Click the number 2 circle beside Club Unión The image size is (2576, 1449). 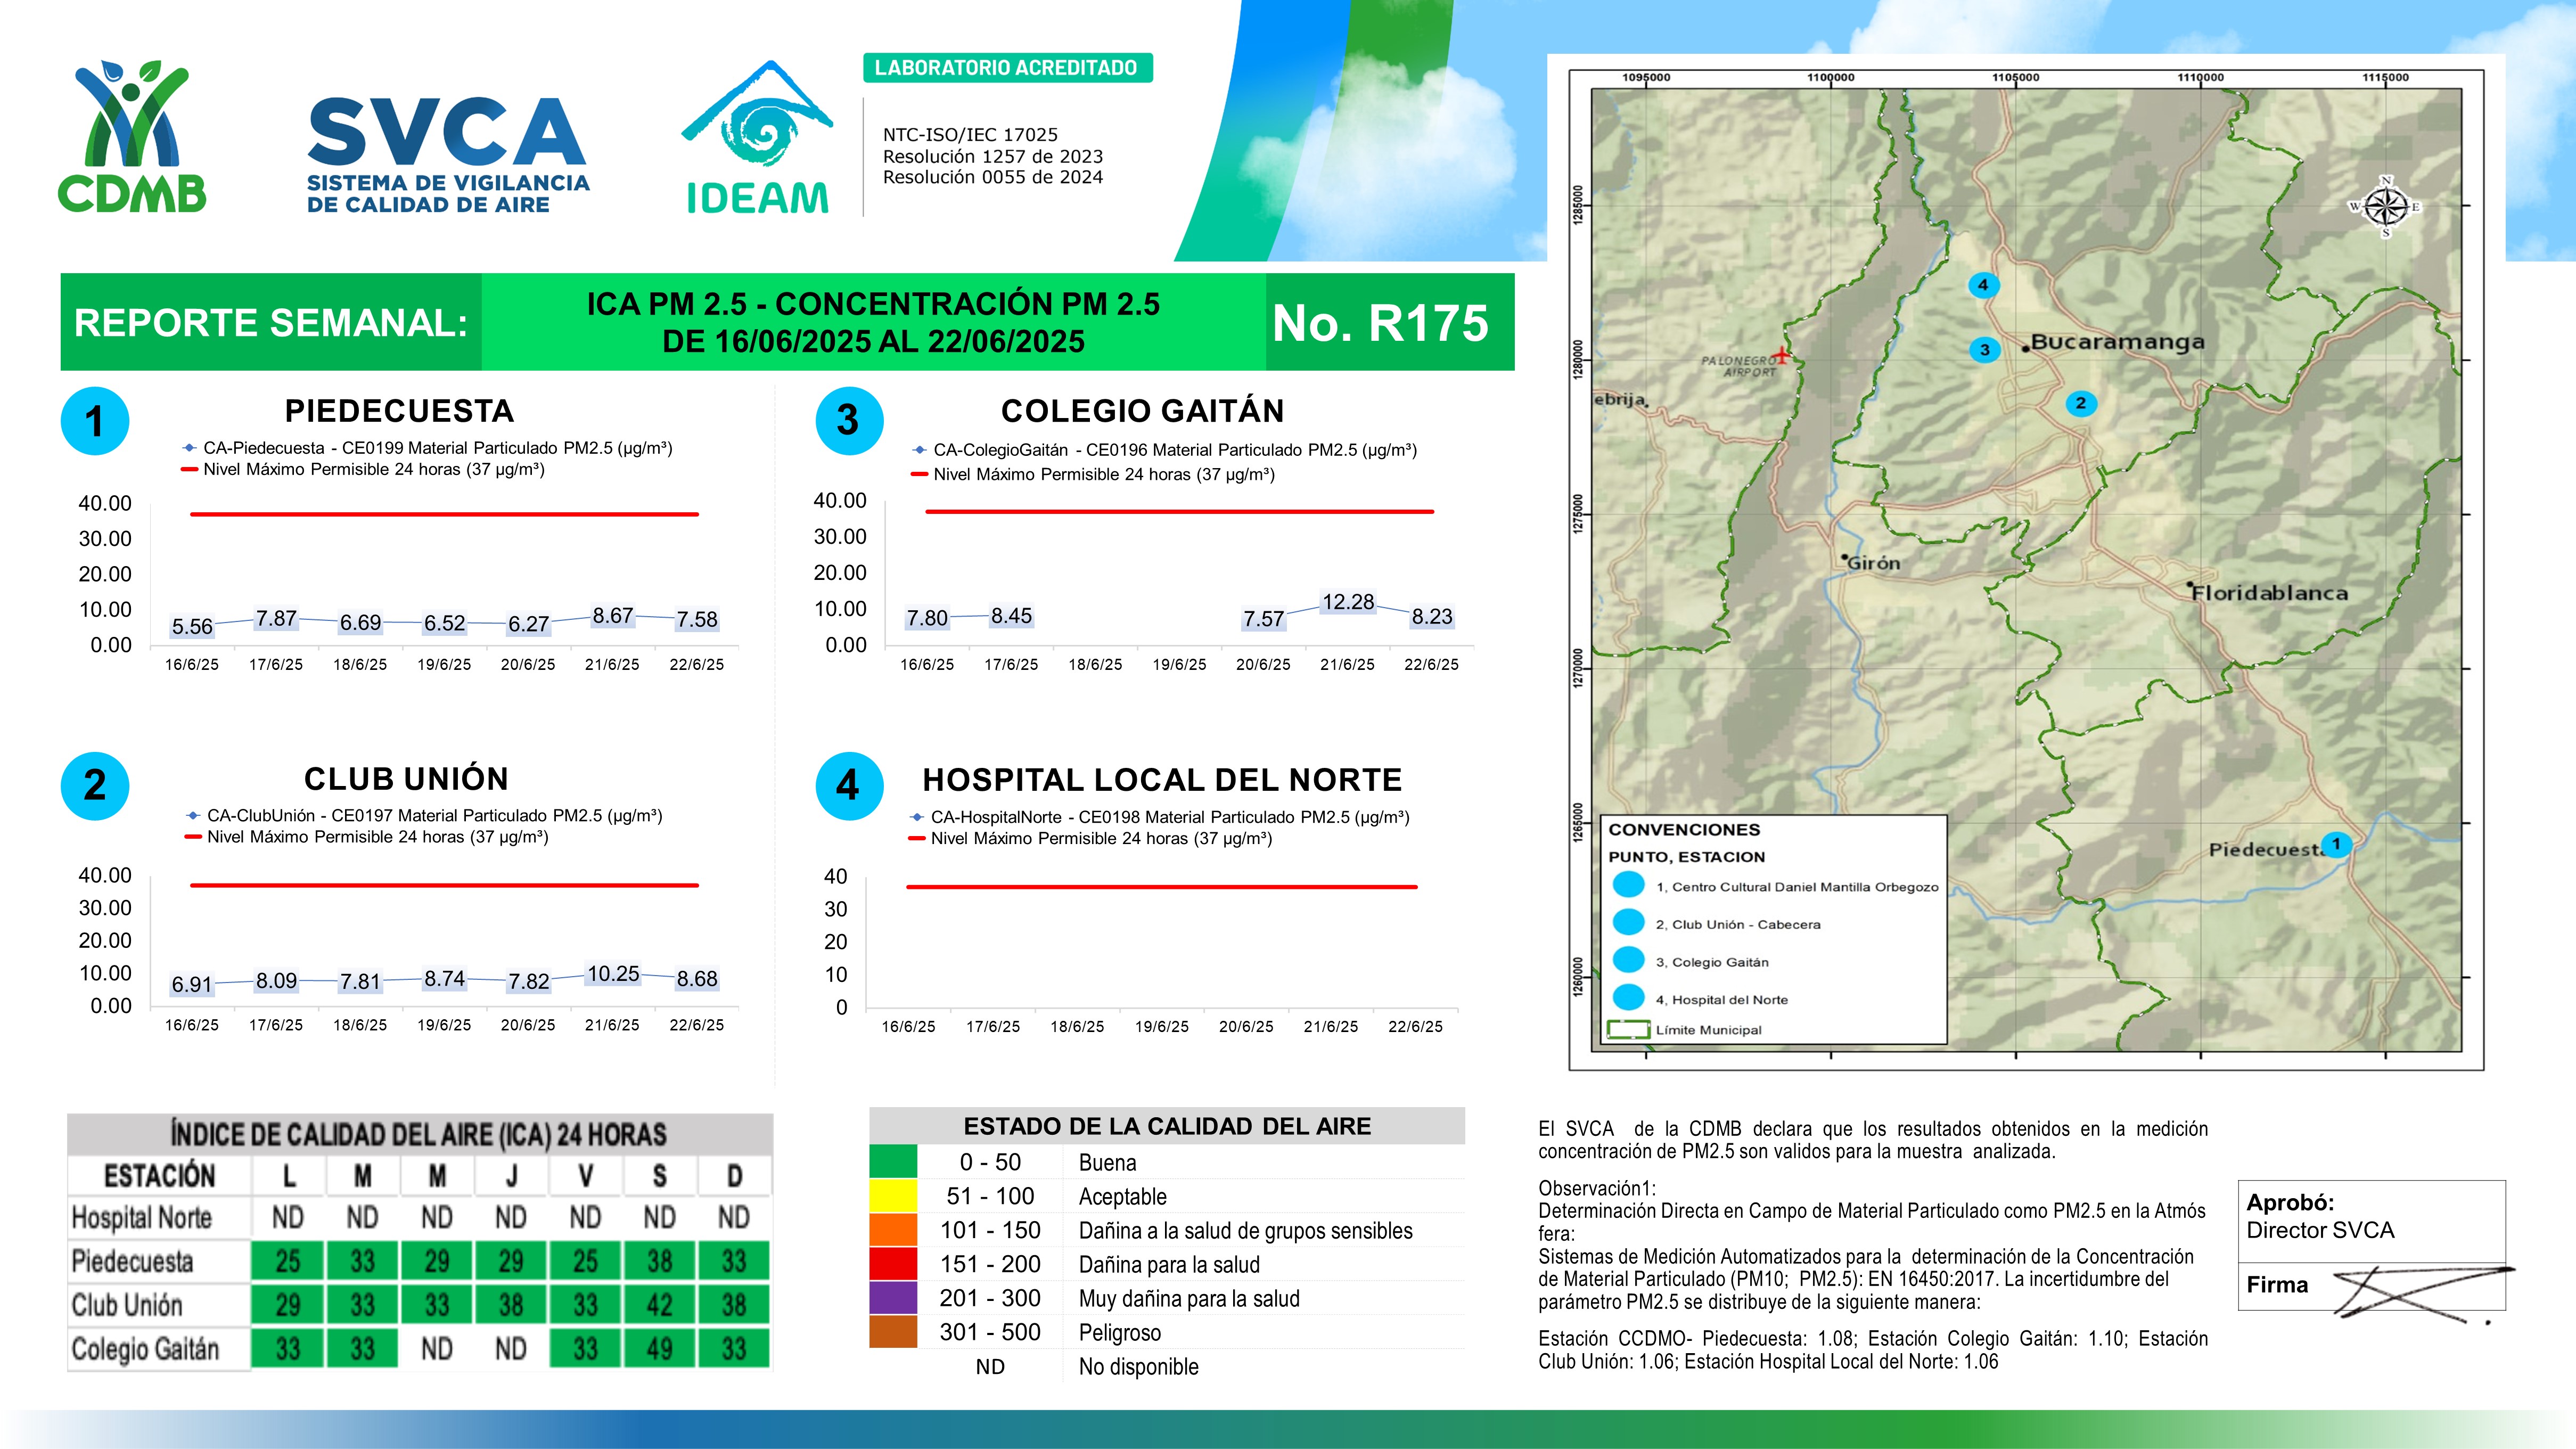(x=95, y=786)
